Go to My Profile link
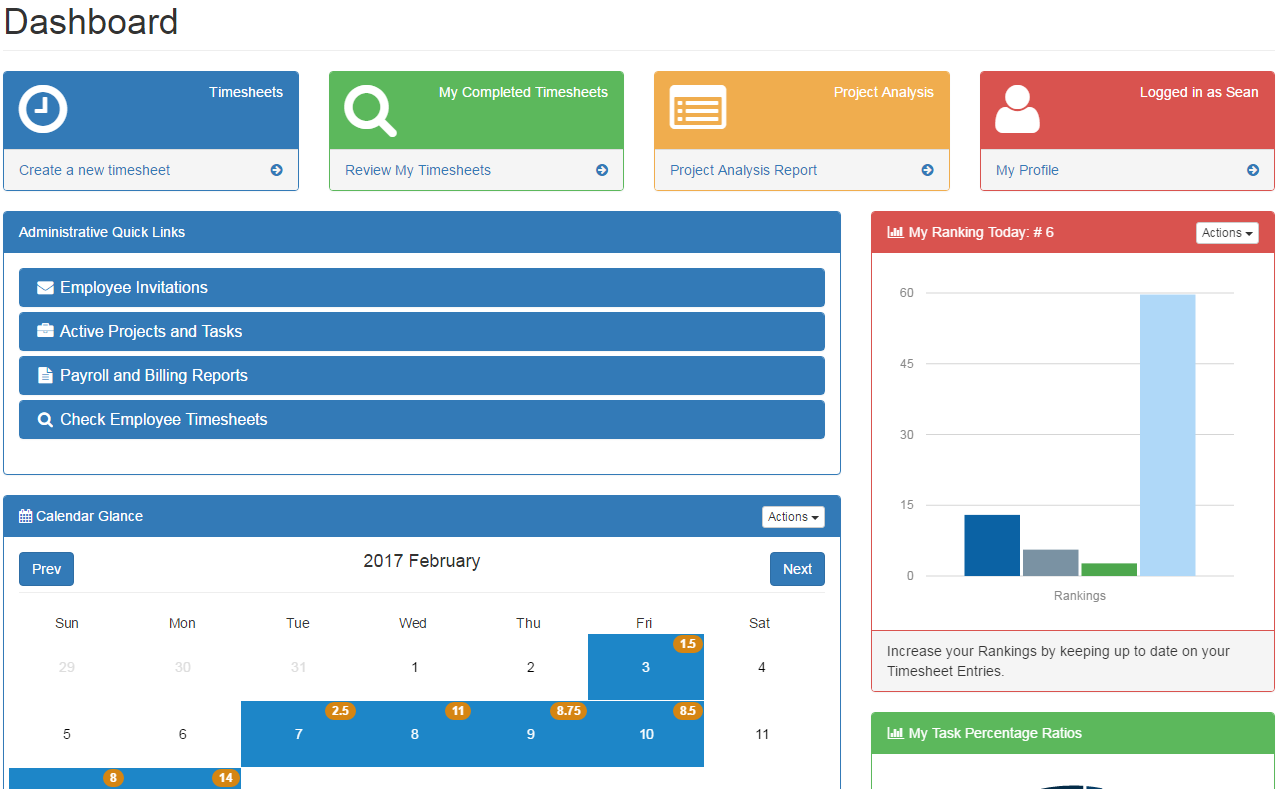This screenshot has height=789, width=1282. coord(1027,170)
